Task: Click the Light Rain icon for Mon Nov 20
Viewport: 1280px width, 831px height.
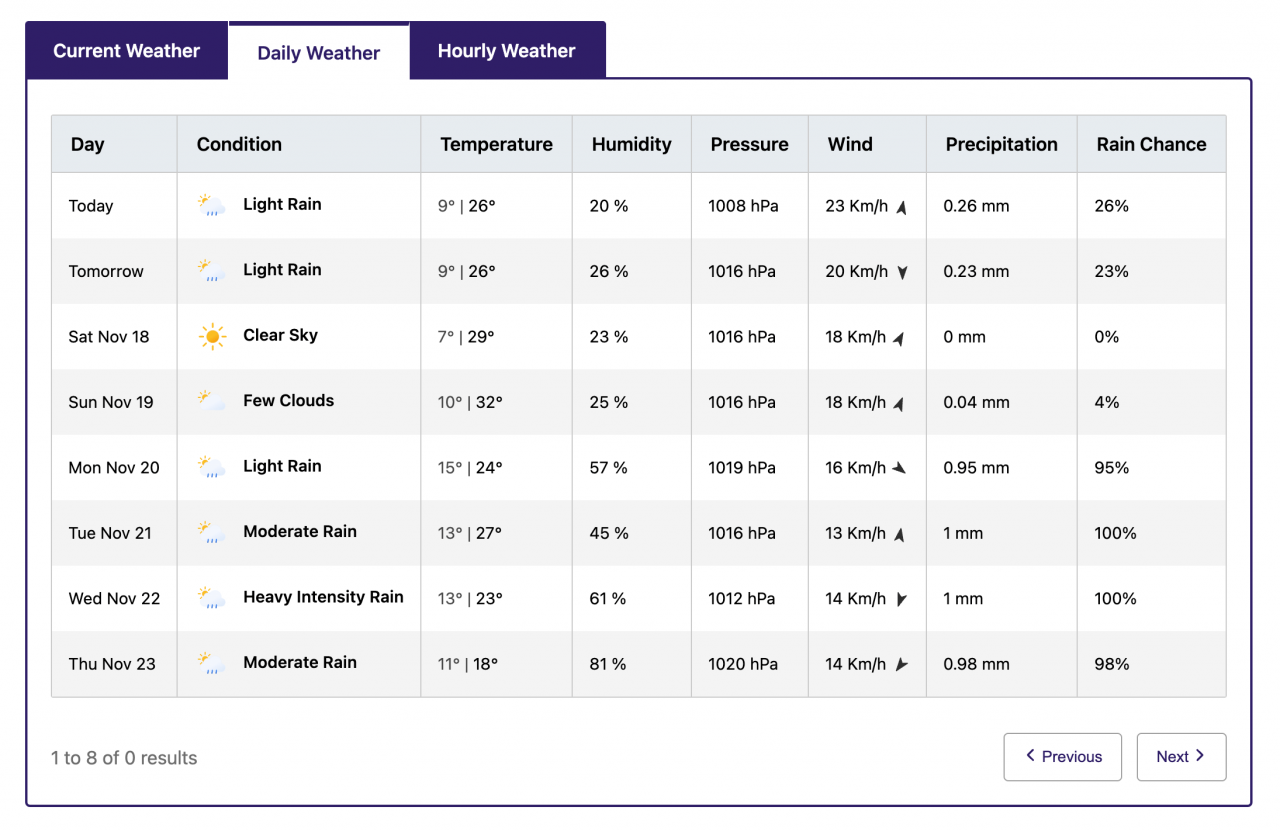Action: tap(211, 466)
